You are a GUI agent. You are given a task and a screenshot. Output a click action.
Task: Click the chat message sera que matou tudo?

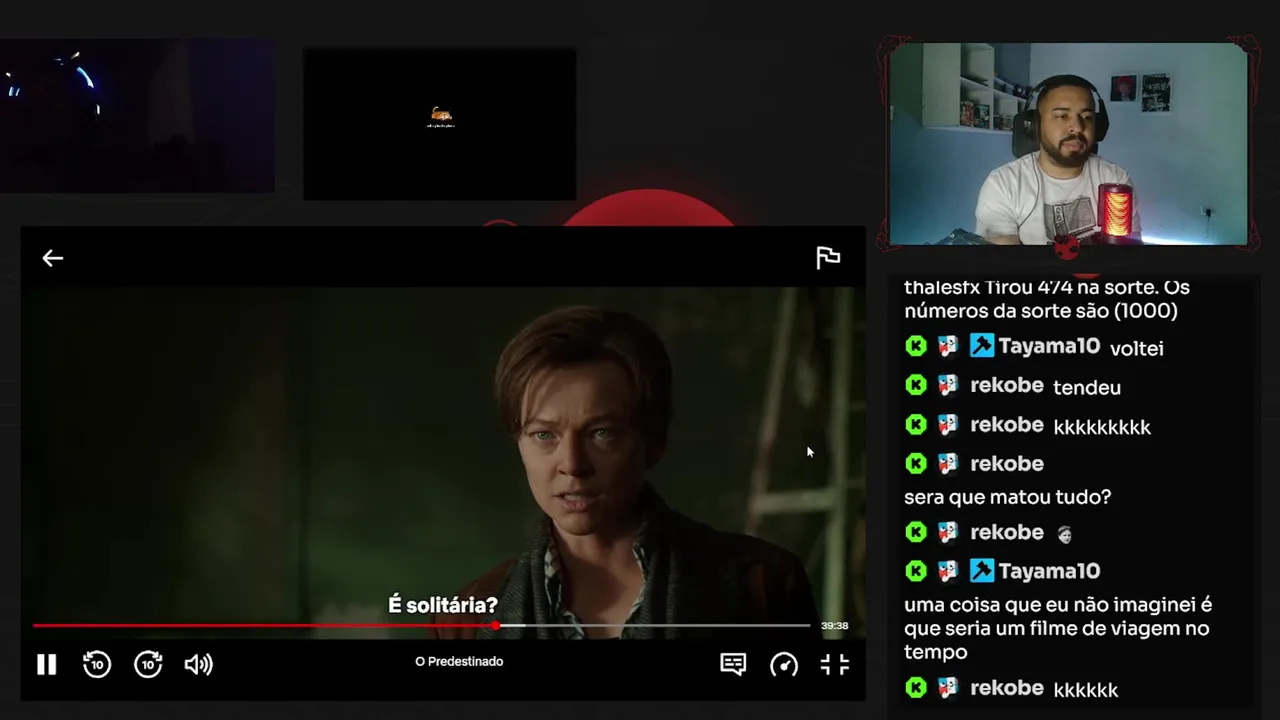1008,497
